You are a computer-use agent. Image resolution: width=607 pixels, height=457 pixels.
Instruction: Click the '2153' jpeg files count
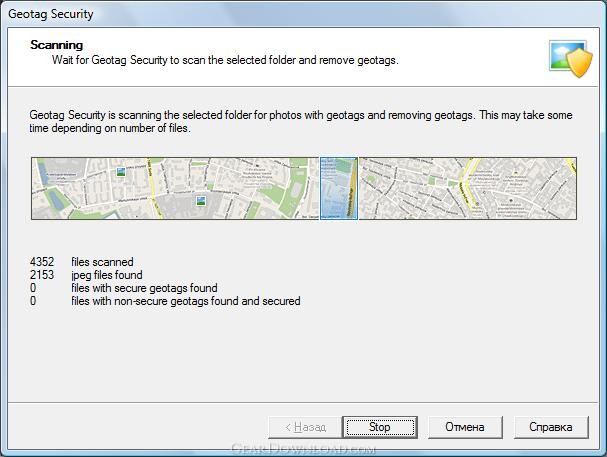tap(42, 275)
